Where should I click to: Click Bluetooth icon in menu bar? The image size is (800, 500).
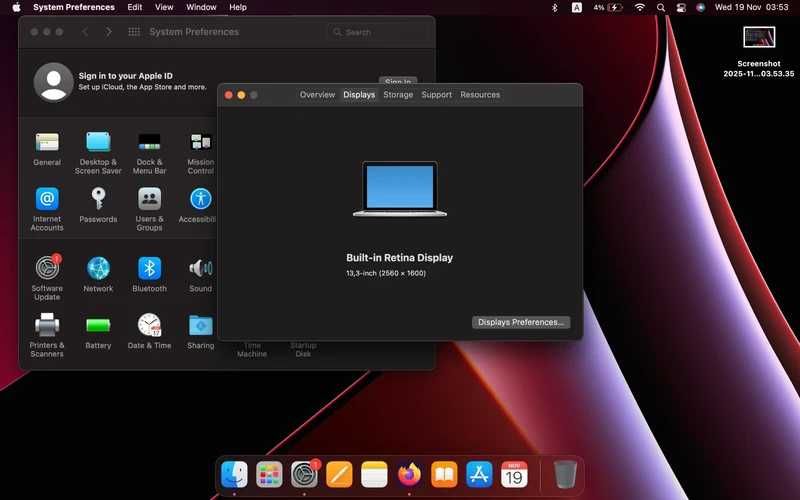555,7
